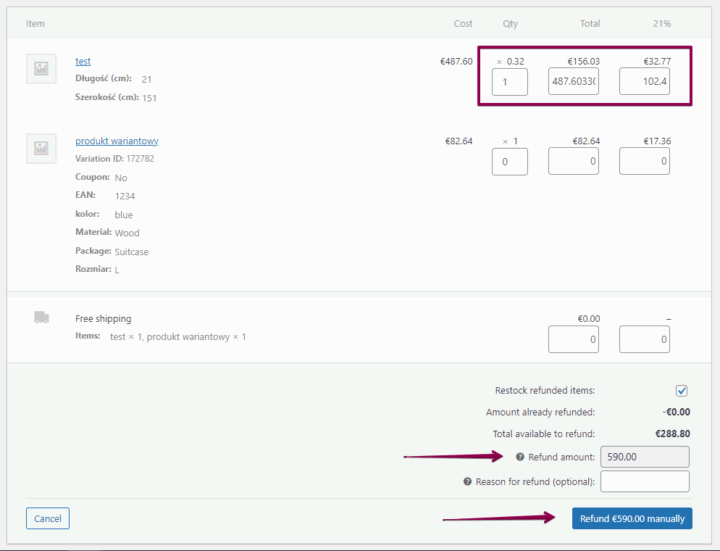Click the help icon beside Reason for refund

[x=467, y=482]
